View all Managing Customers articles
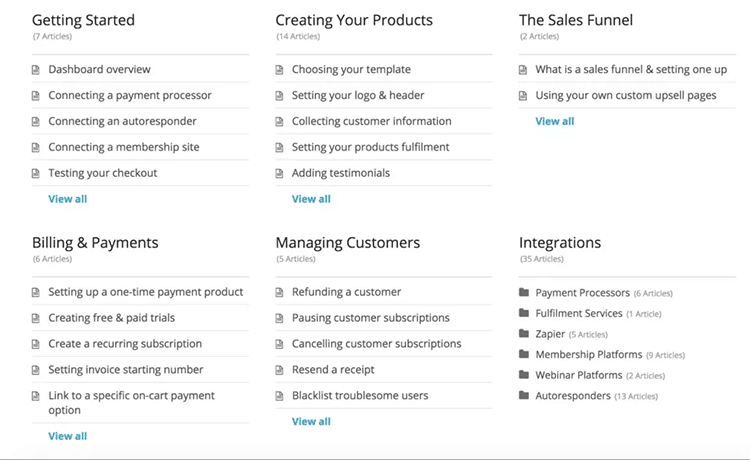 pyautogui.click(x=311, y=422)
